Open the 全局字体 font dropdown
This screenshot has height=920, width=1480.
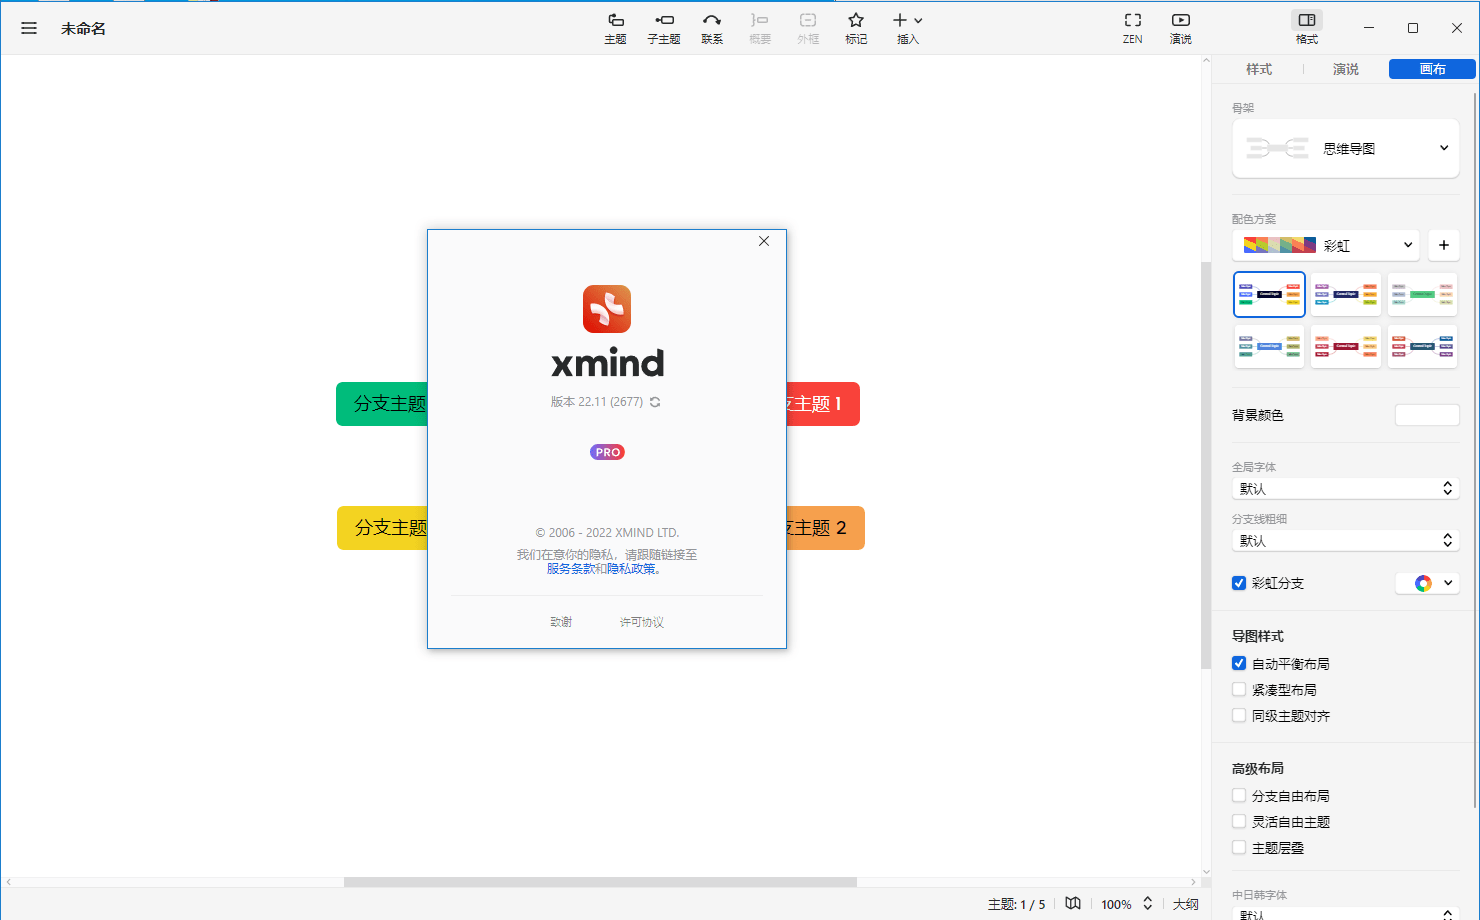tap(1345, 488)
